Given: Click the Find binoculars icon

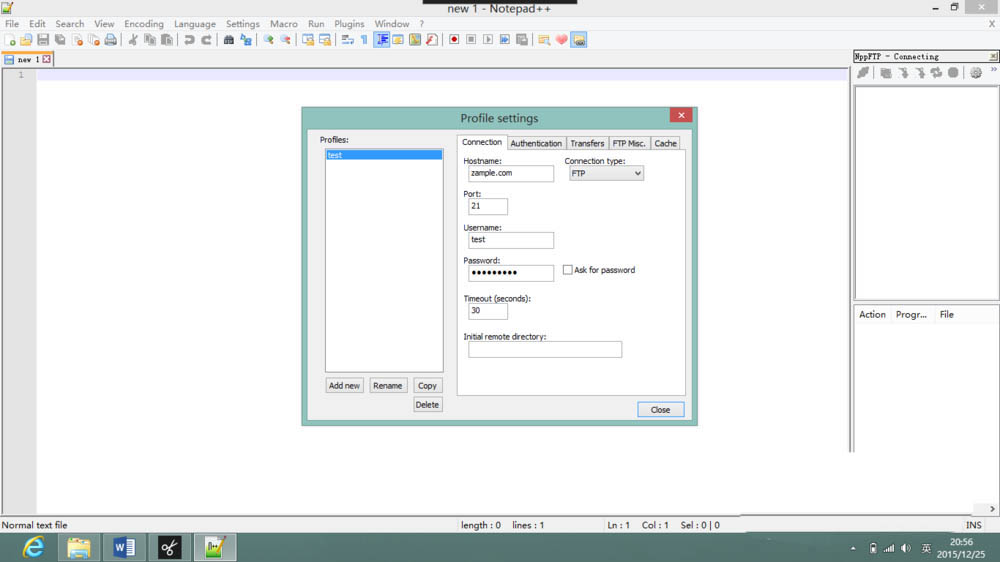Looking at the screenshot, I should 228,40.
